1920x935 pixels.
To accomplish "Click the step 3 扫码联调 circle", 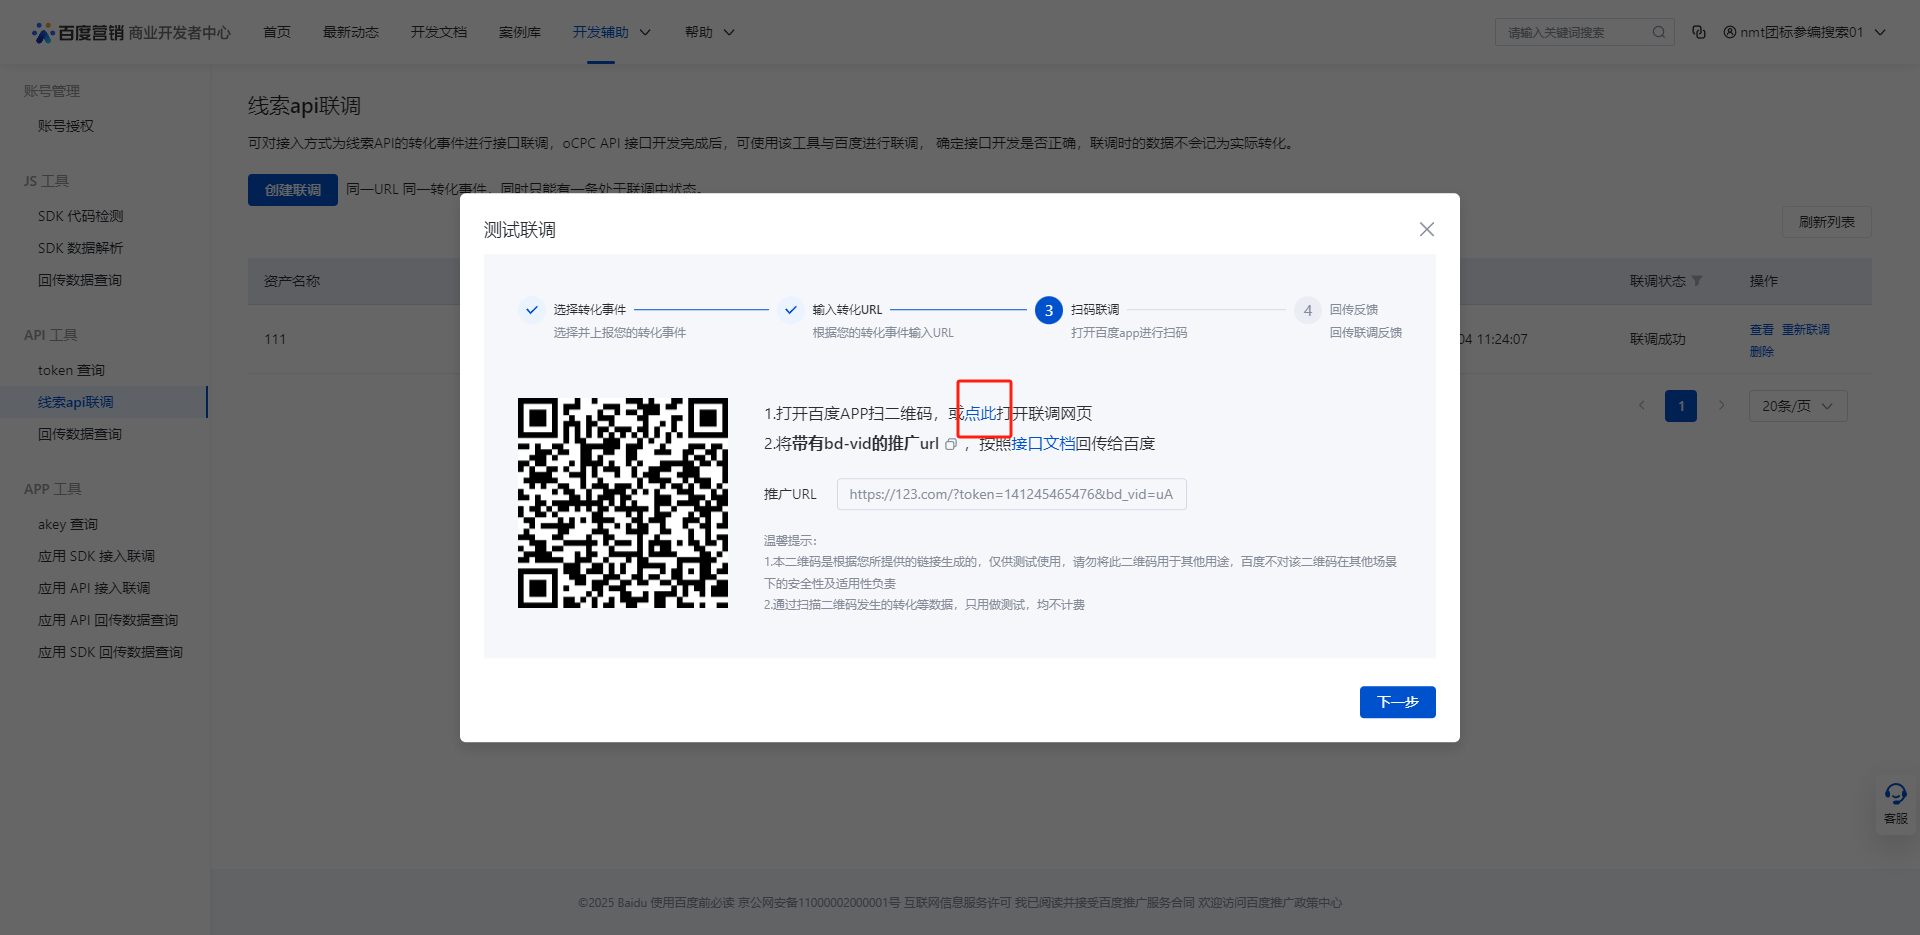I will [1048, 310].
